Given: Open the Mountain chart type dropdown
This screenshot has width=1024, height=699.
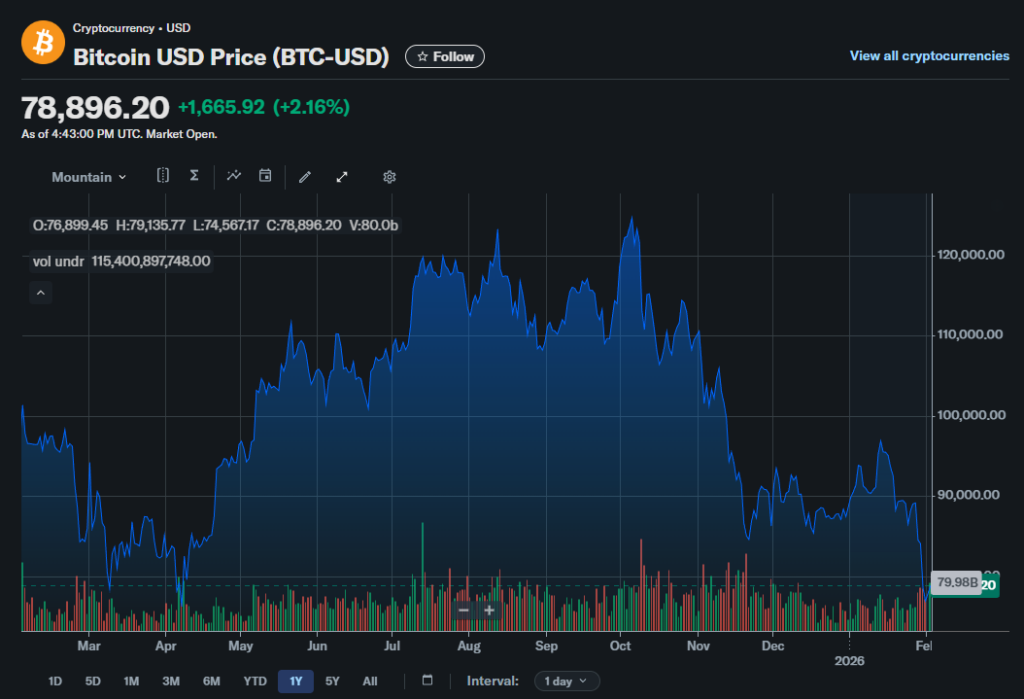Looking at the screenshot, I should pyautogui.click(x=88, y=176).
